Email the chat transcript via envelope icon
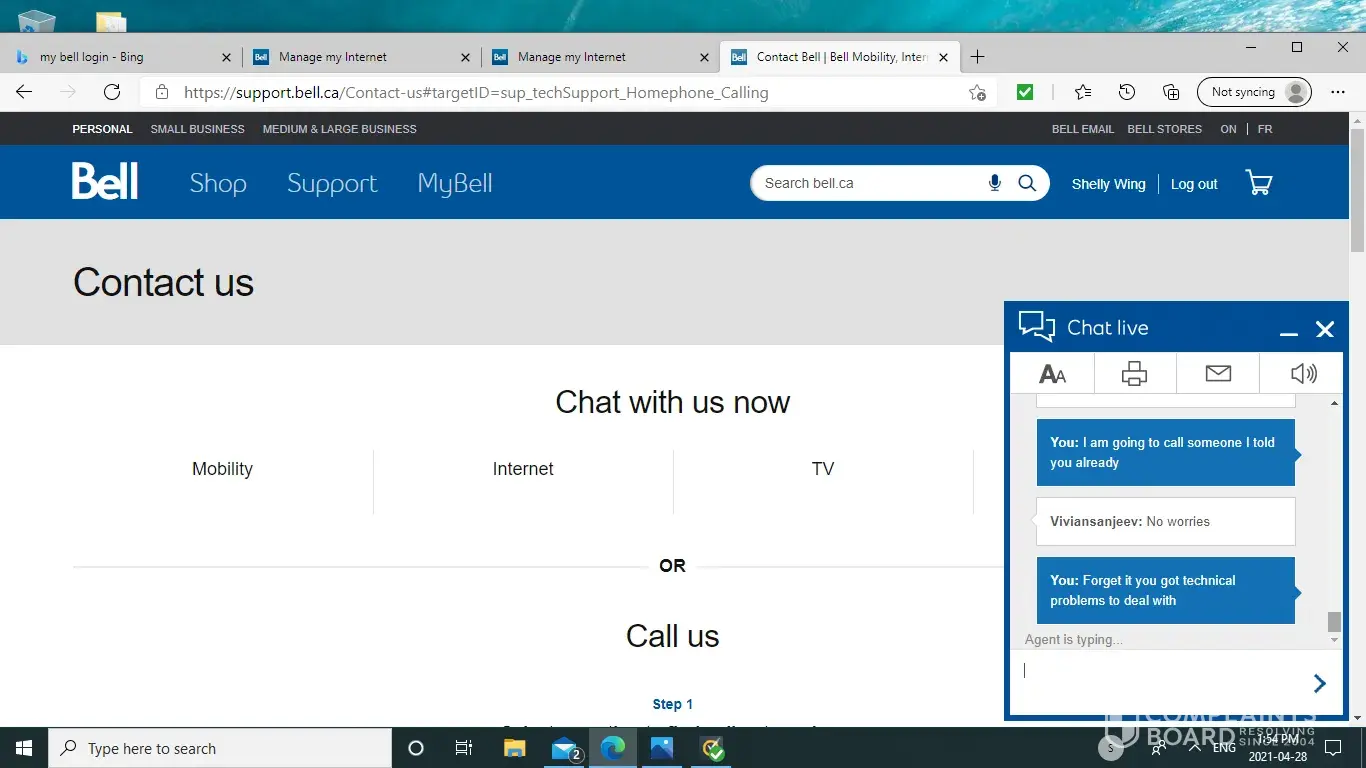The image size is (1366, 768). point(1217,374)
